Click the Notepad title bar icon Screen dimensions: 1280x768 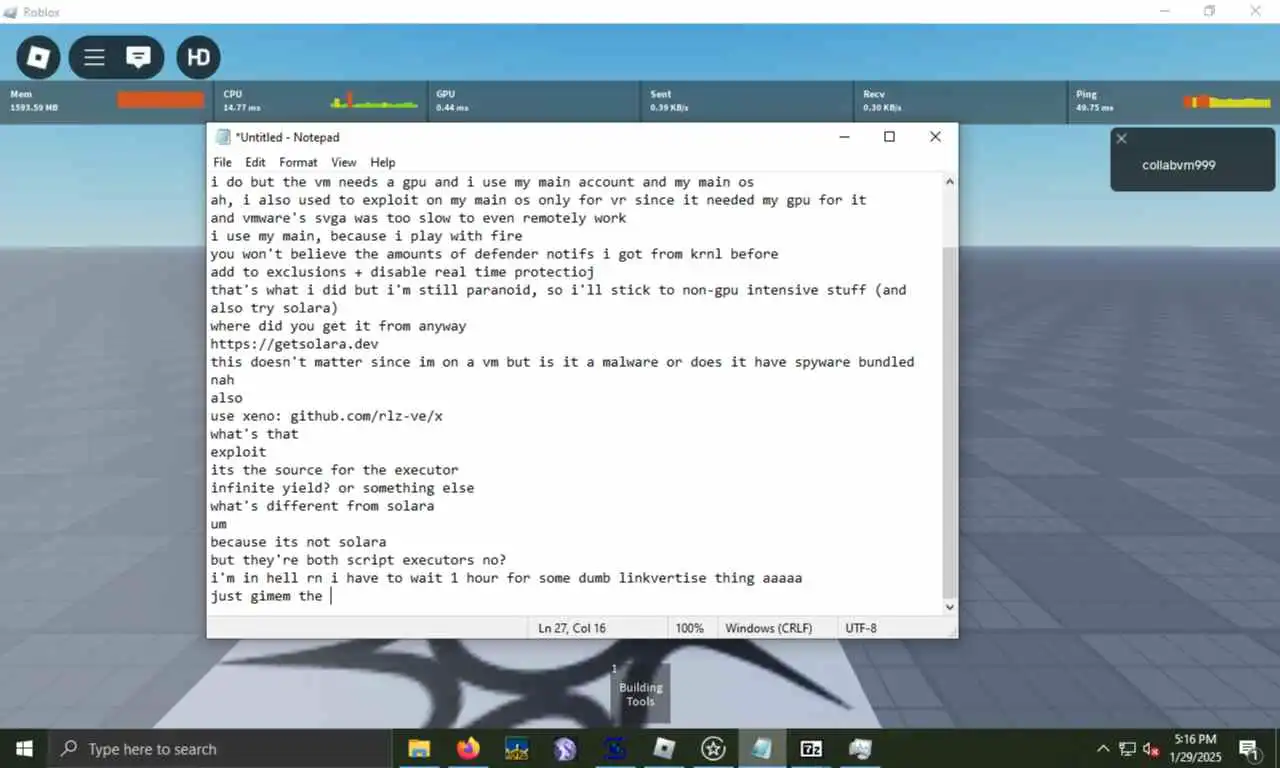click(x=222, y=137)
